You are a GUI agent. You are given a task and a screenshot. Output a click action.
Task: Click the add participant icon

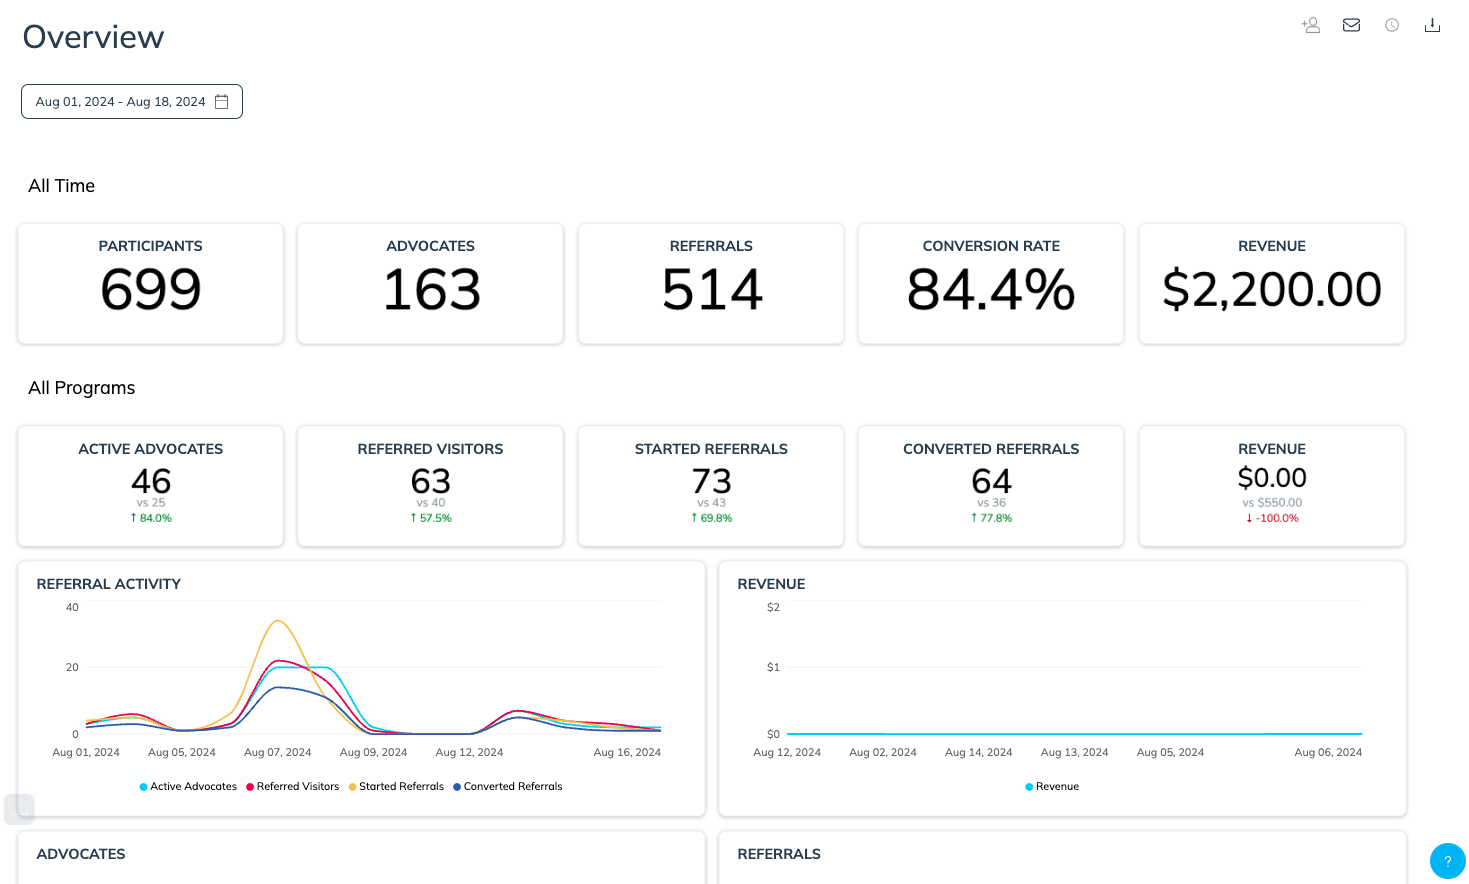1311,25
